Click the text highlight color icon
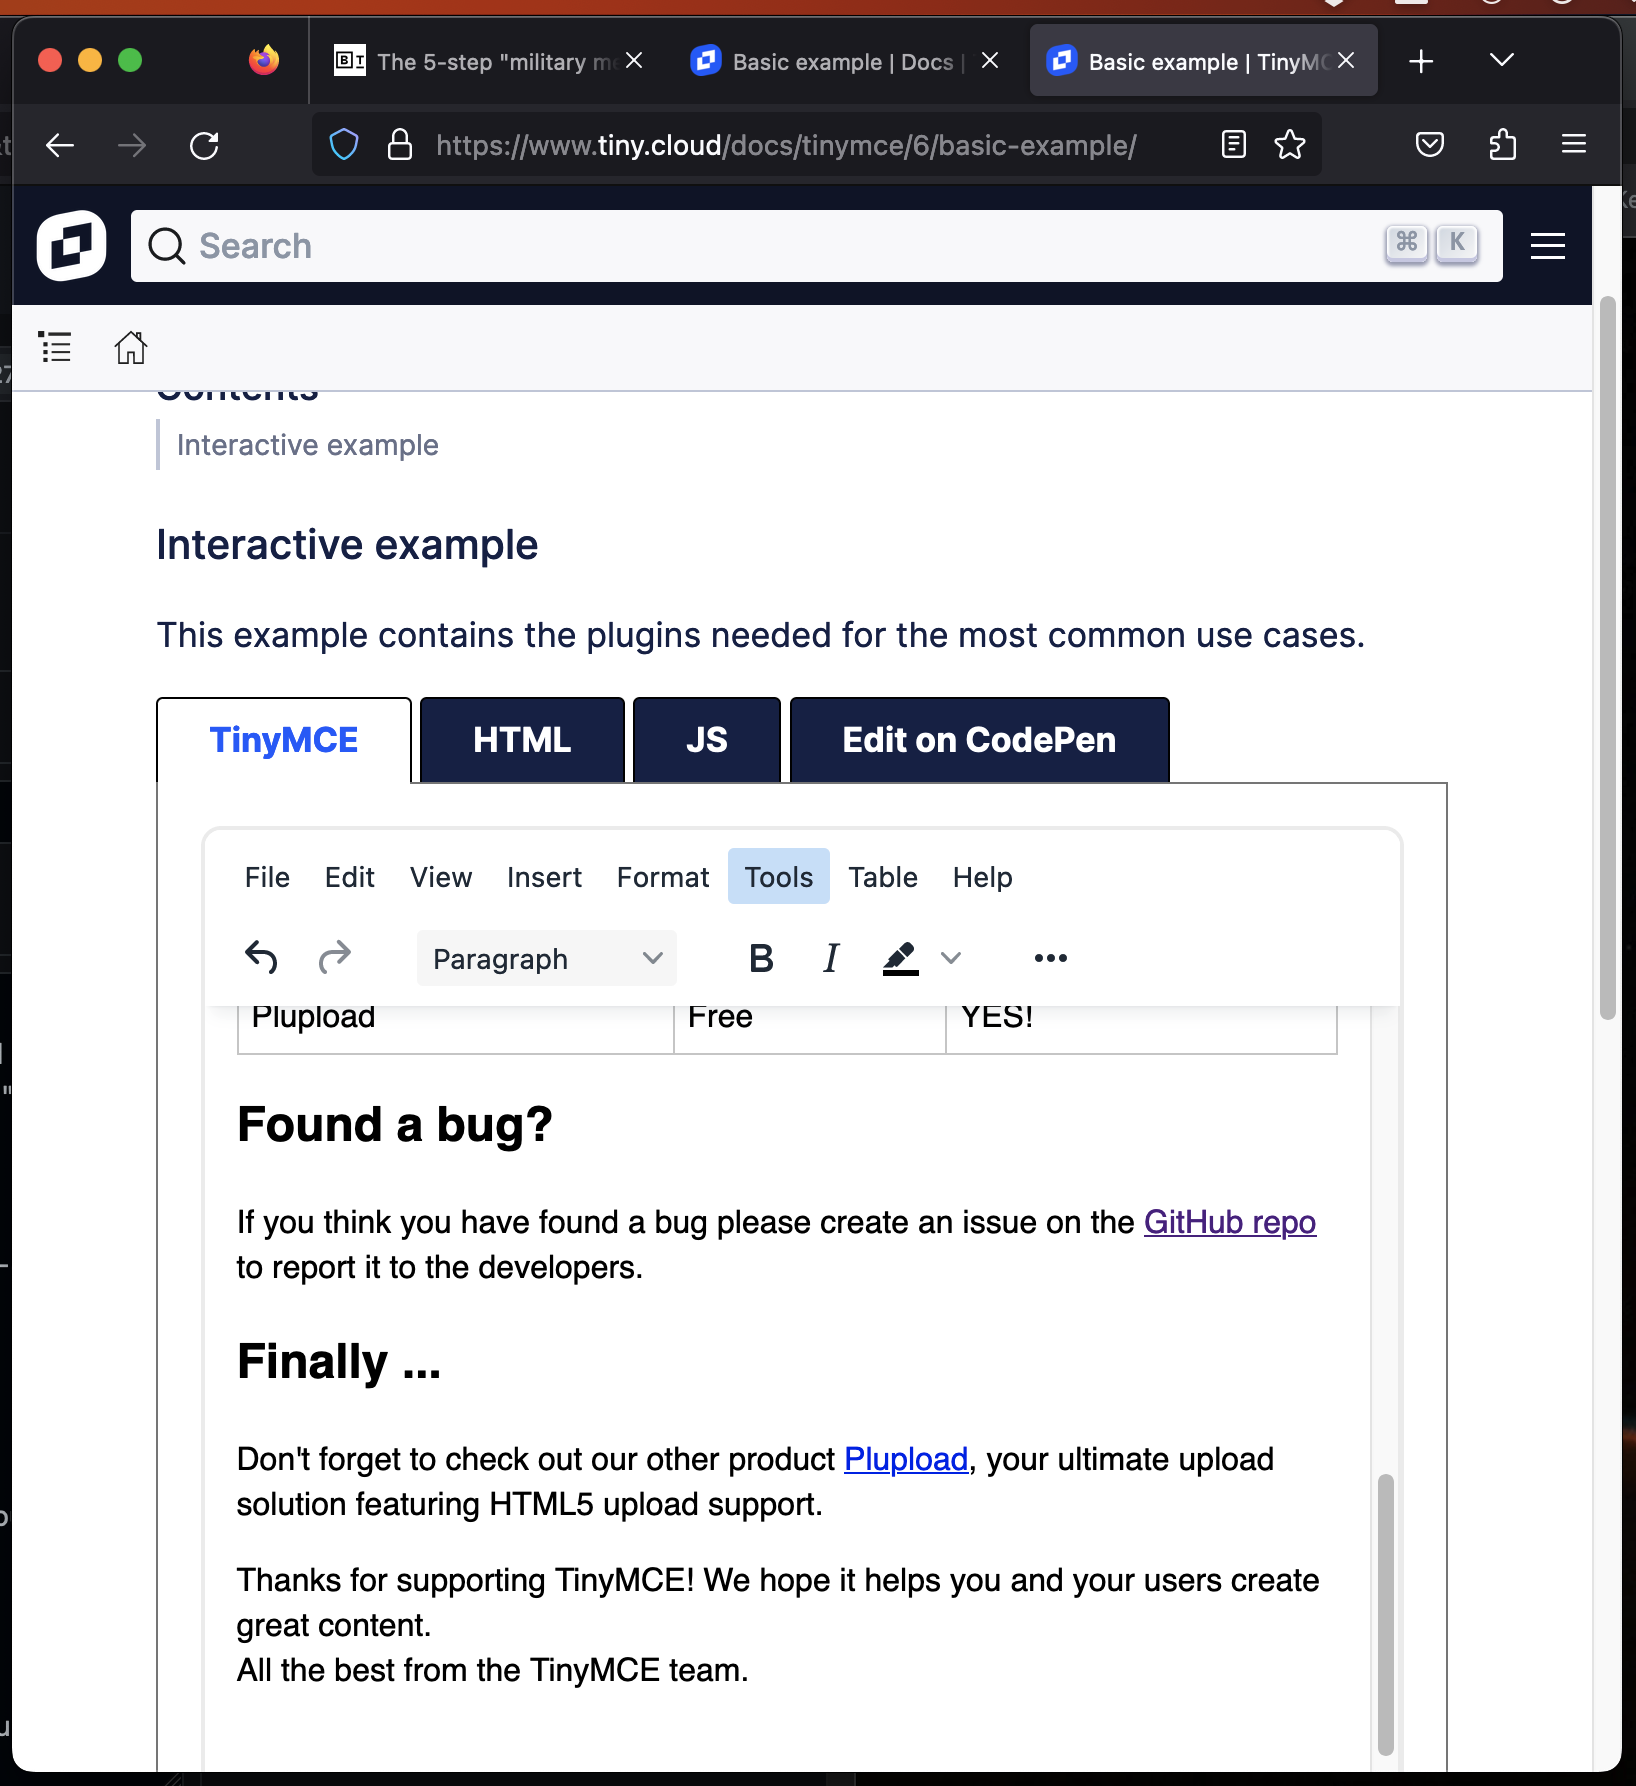This screenshot has width=1636, height=1786. point(898,957)
